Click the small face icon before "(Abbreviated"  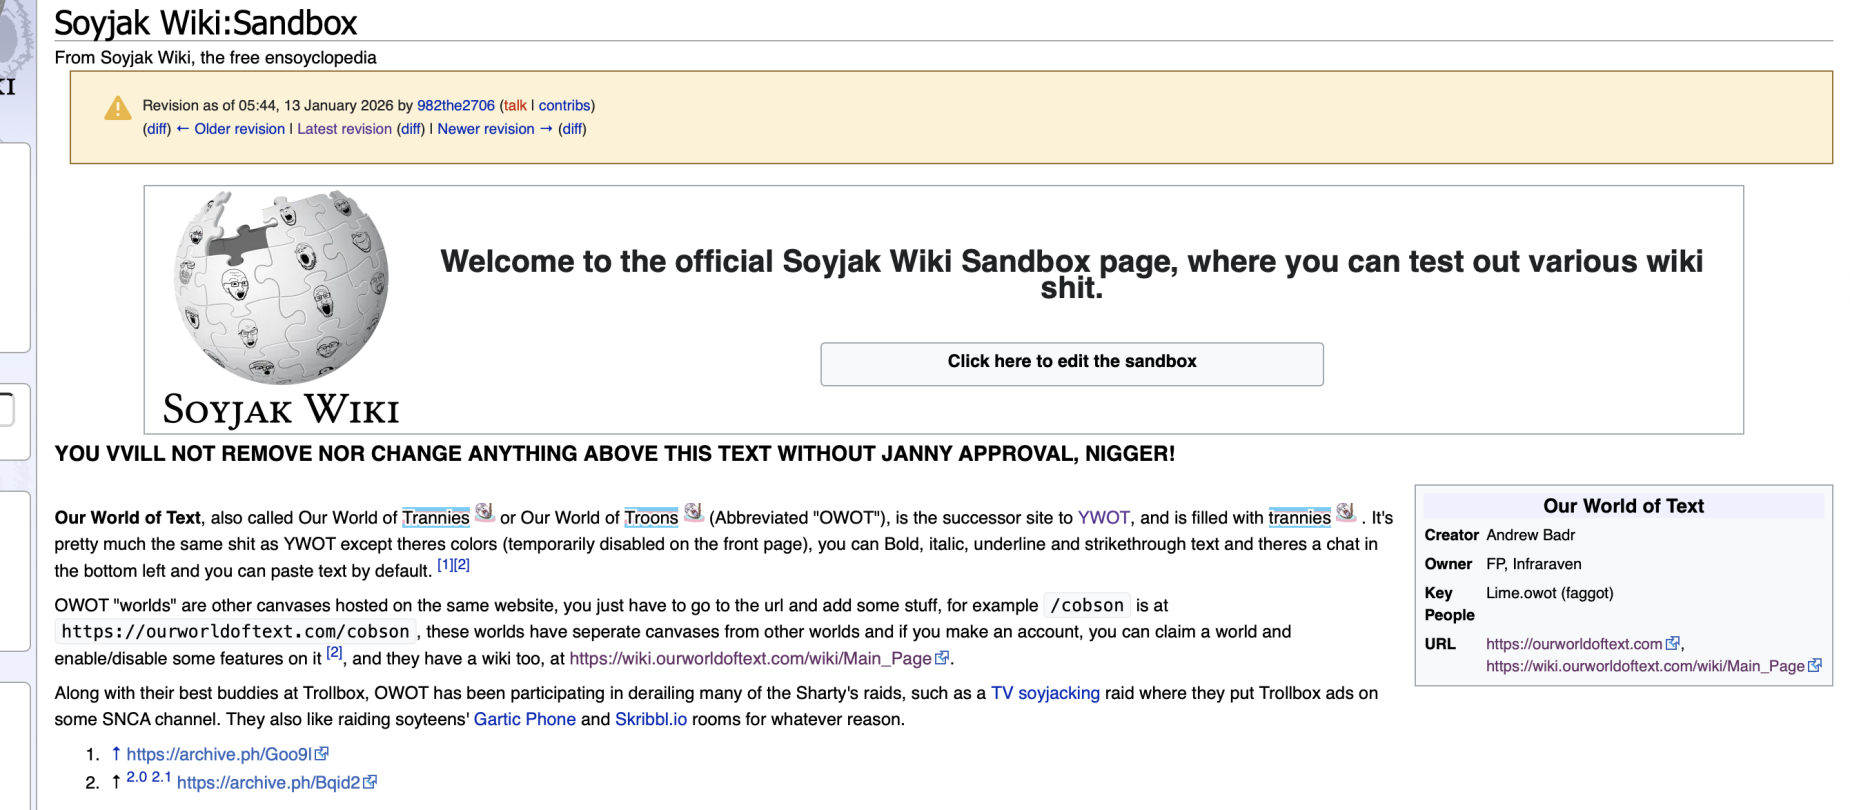(x=693, y=513)
